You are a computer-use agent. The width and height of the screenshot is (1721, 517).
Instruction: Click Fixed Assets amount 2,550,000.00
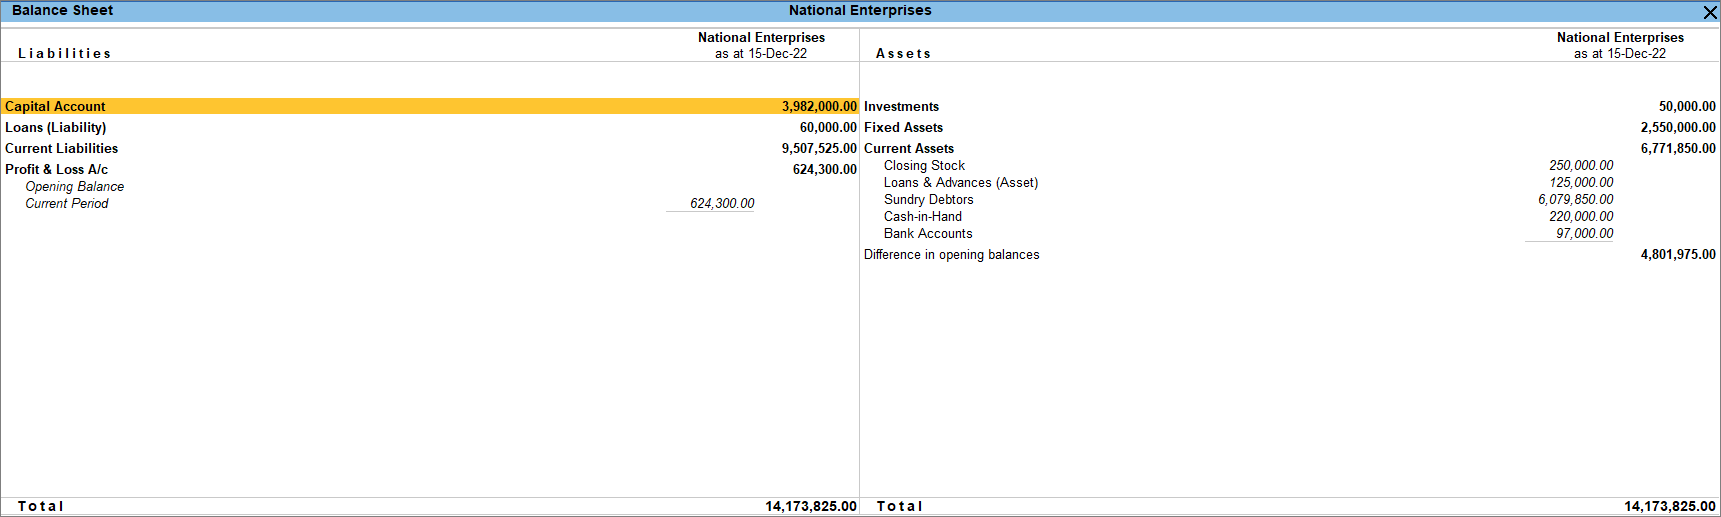click(1678, 127)
